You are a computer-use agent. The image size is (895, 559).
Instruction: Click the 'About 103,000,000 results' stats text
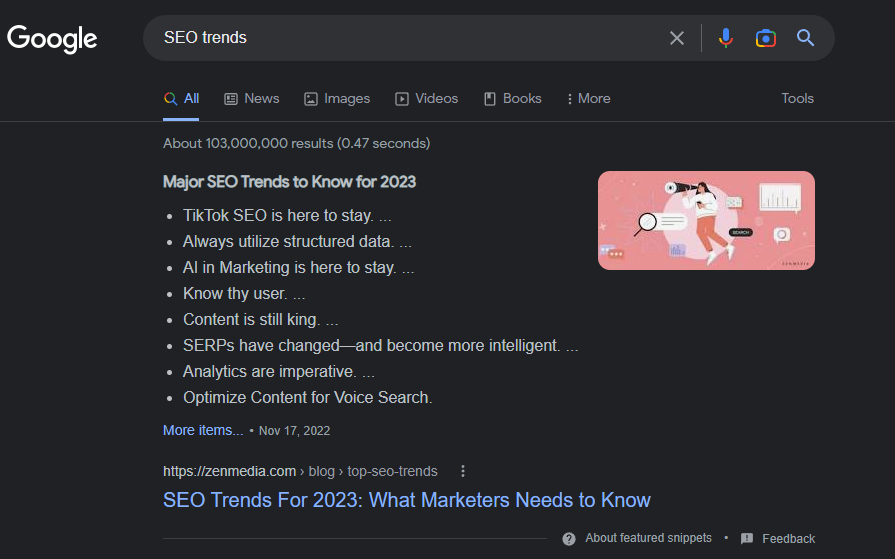(296, 143)
